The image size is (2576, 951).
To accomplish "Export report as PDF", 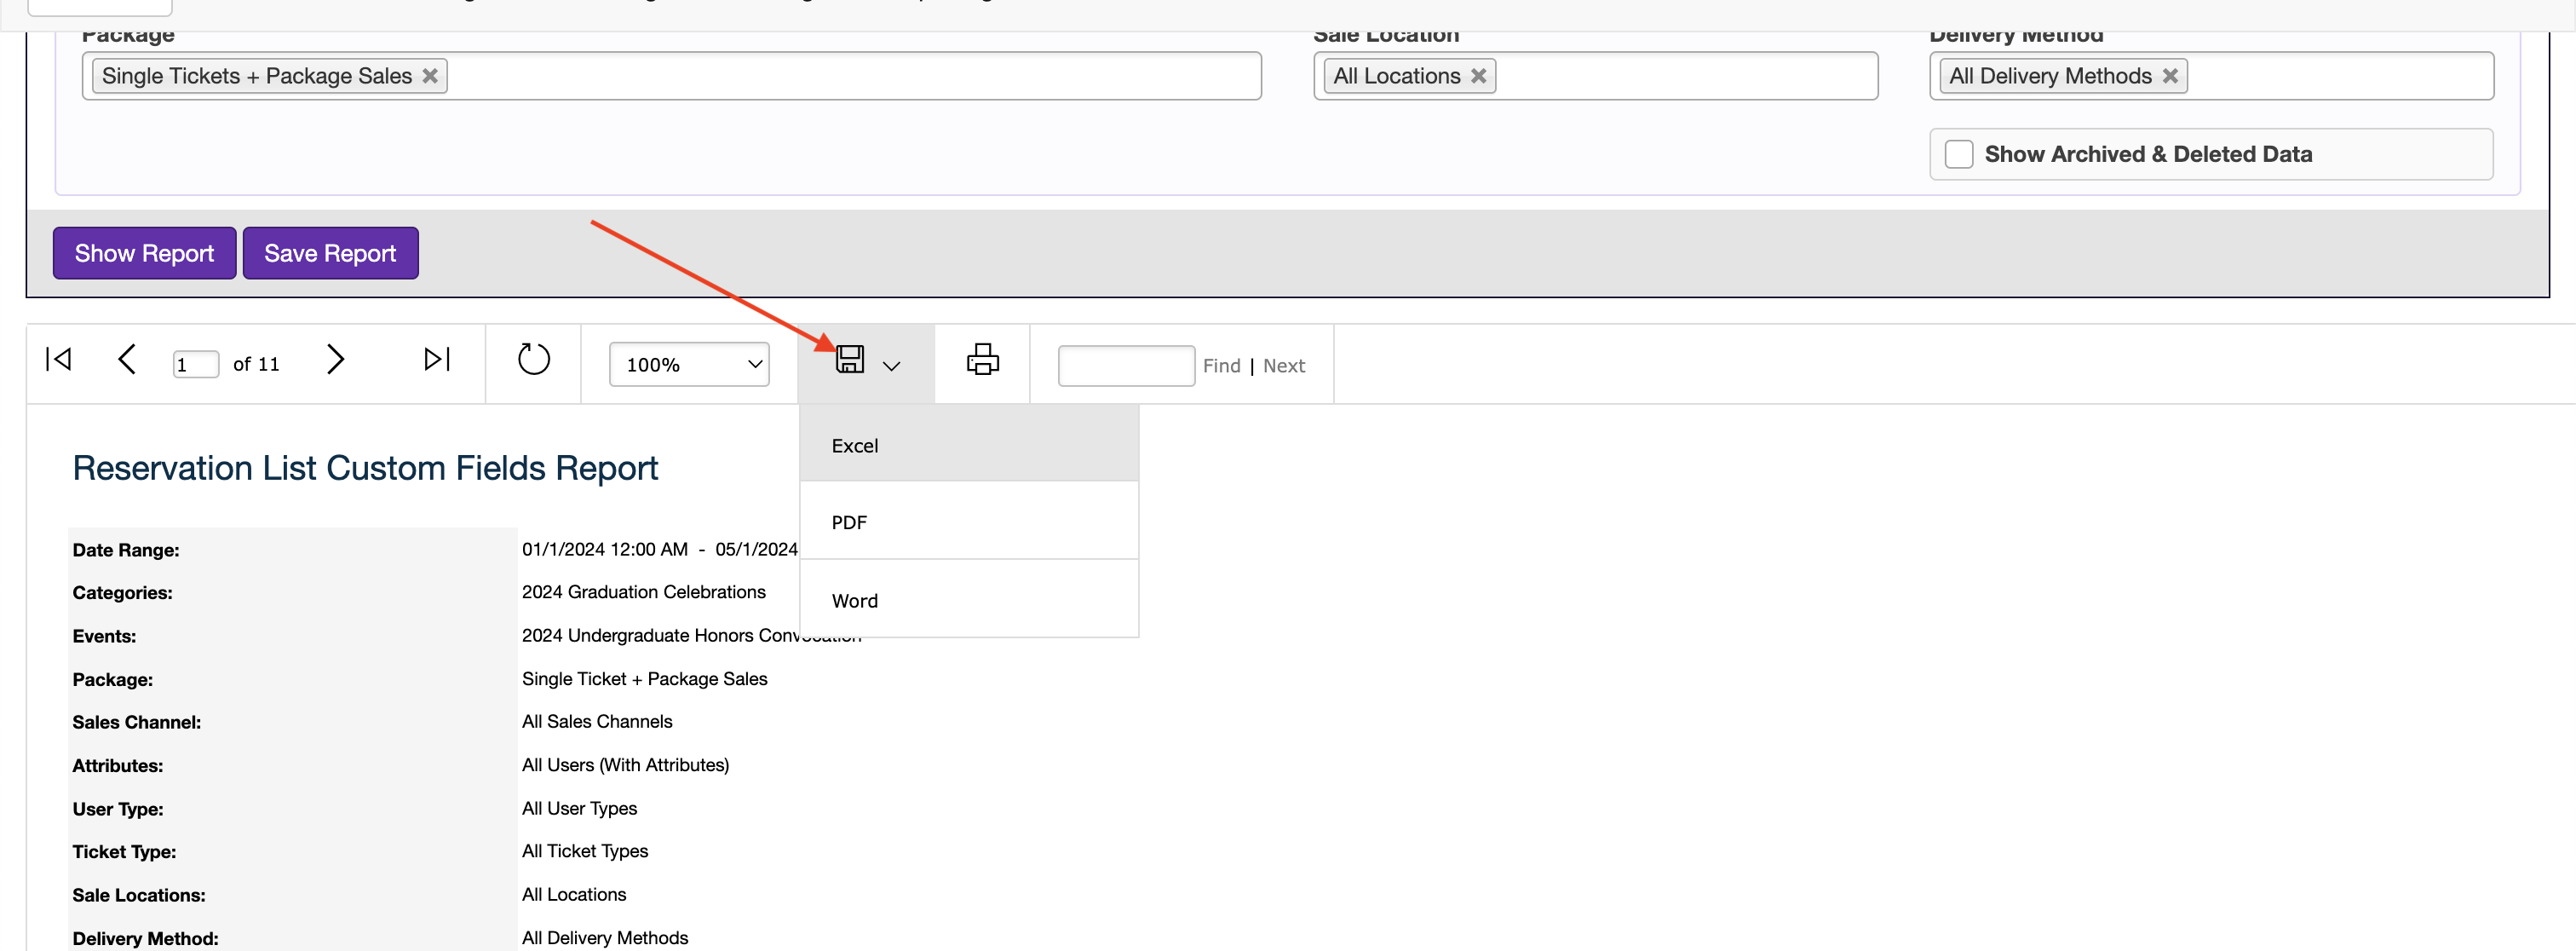I will 849,523.
